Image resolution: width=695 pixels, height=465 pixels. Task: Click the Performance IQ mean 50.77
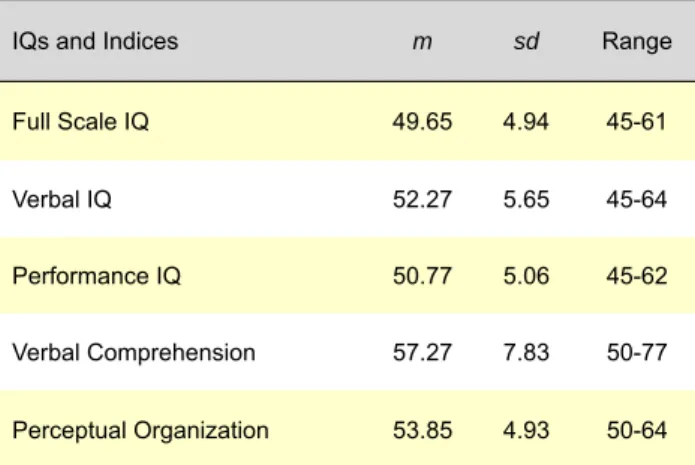[x=422, y=276]
